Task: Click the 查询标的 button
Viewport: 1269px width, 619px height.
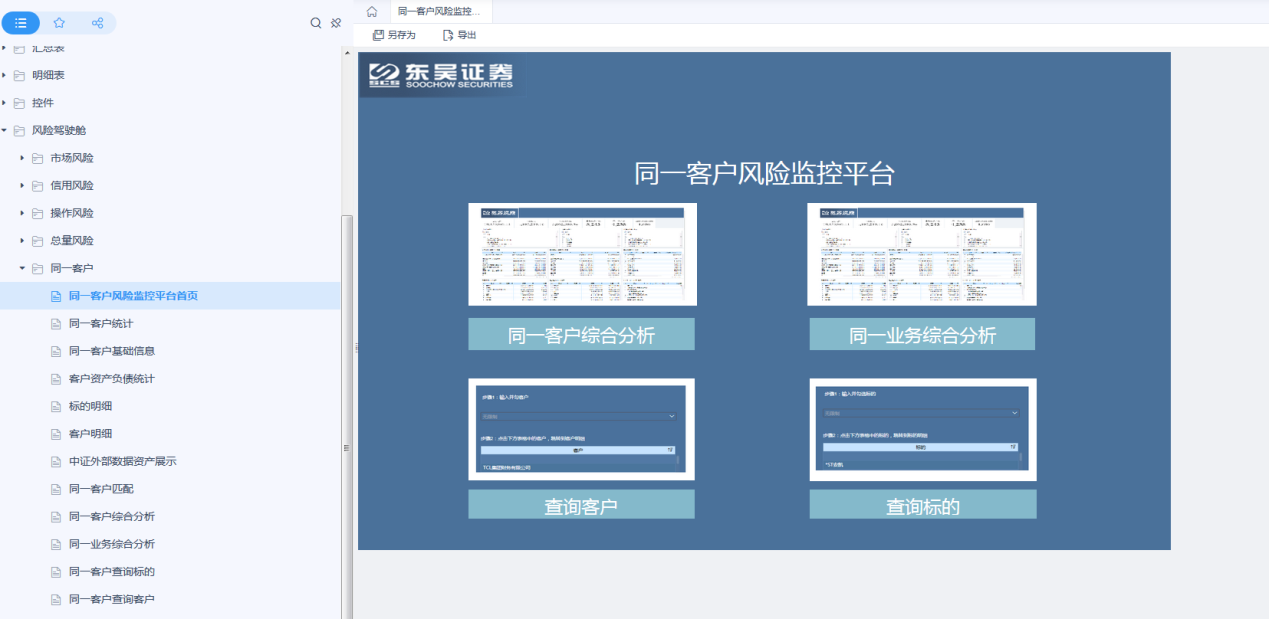Action: 922,505
